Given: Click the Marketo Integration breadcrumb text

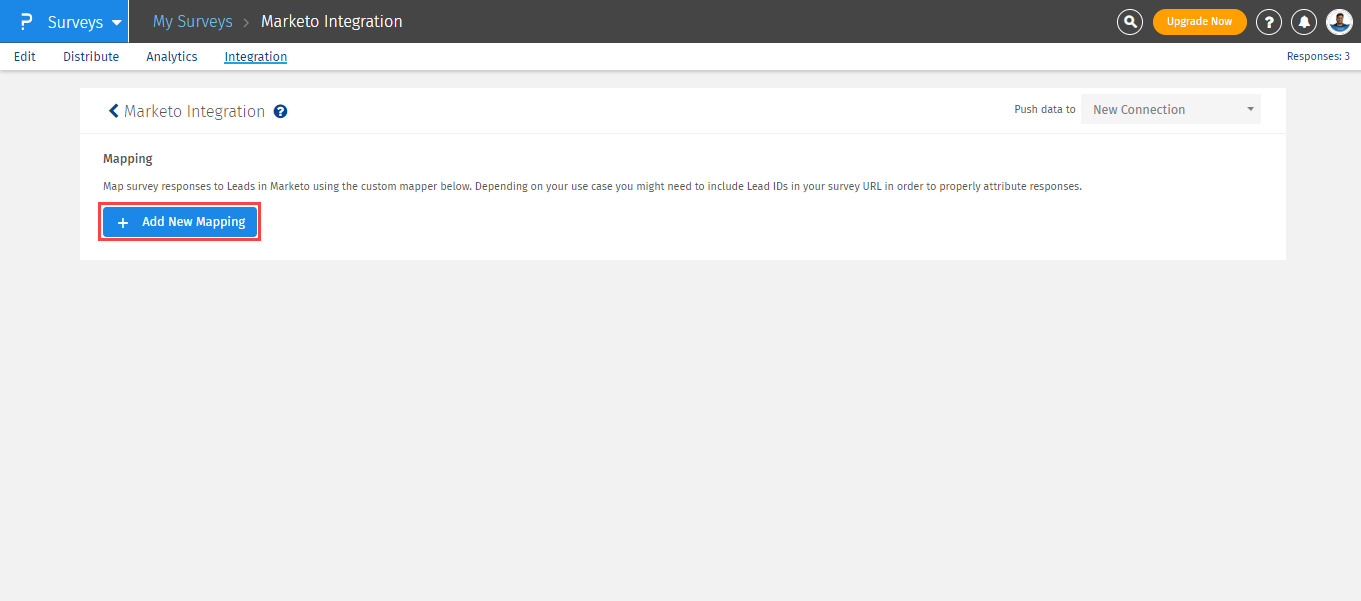Looking at the screenshot, I should (332, 21).
